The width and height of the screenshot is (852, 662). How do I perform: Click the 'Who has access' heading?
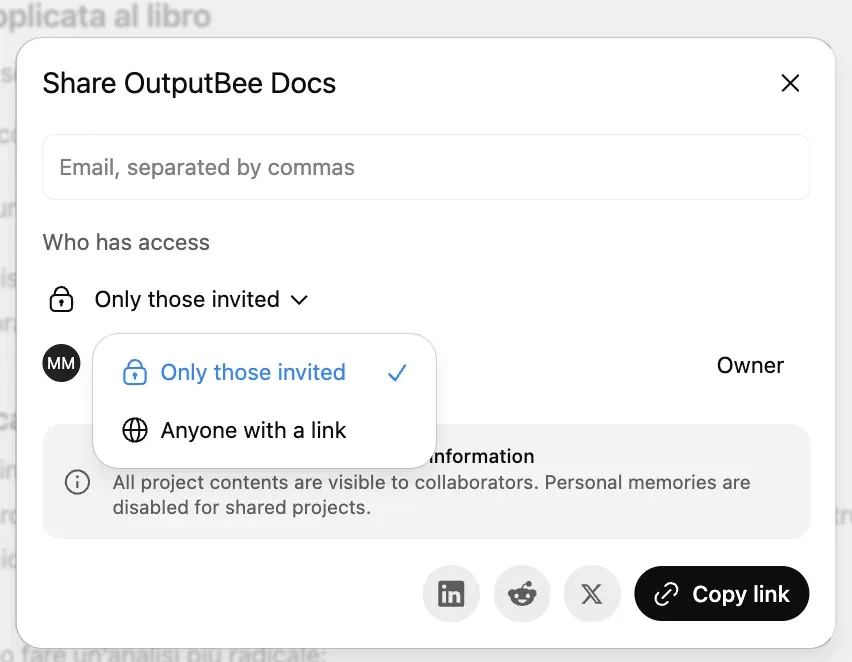coord(126,242)
